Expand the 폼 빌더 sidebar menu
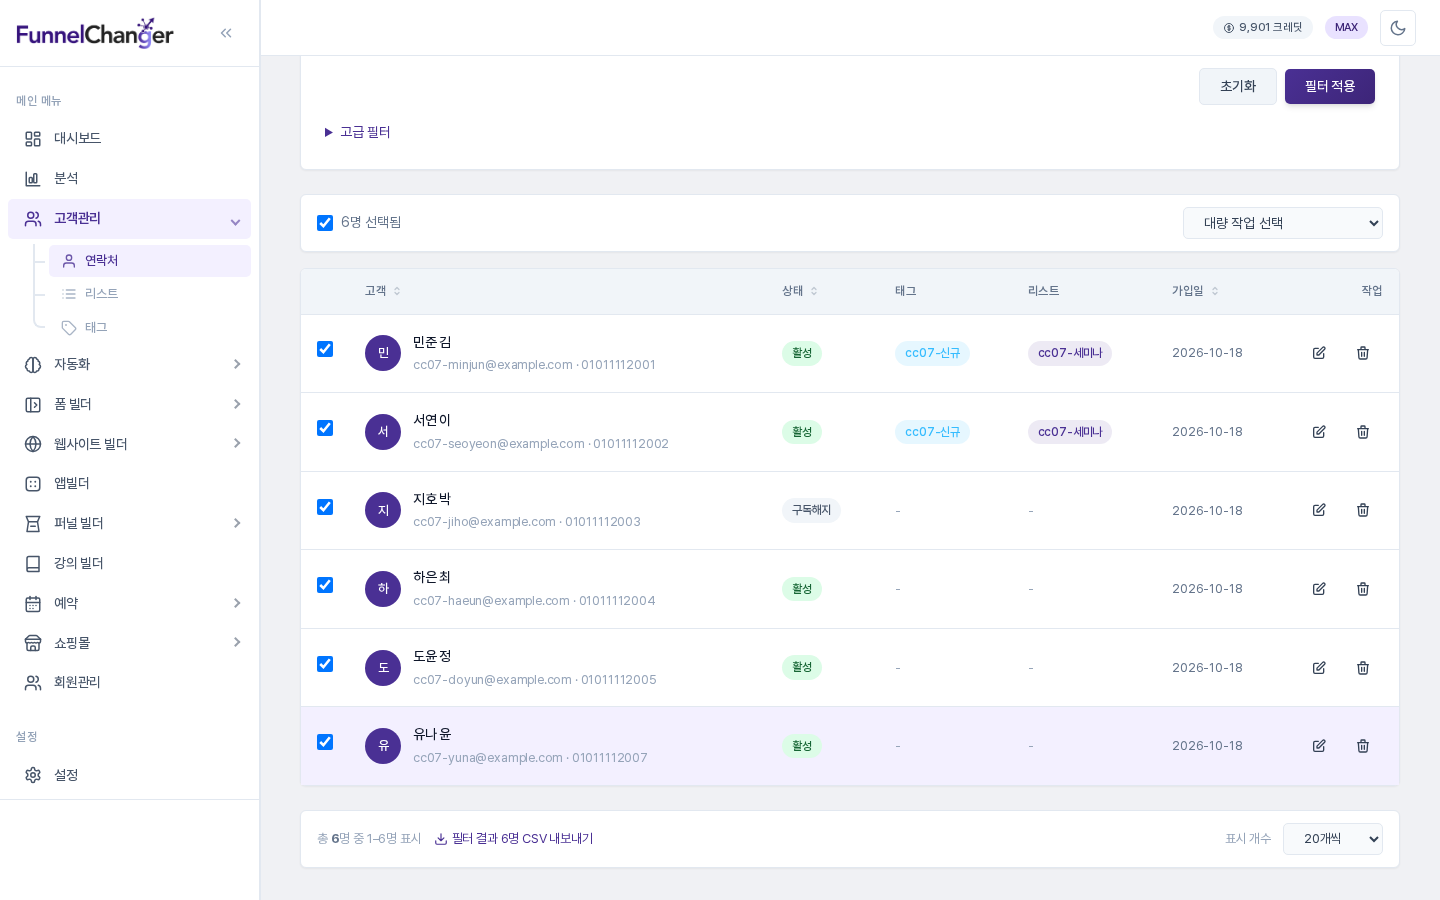Image resolution: width=1440 pixels, height=900 pixels. tap(130, 404)
